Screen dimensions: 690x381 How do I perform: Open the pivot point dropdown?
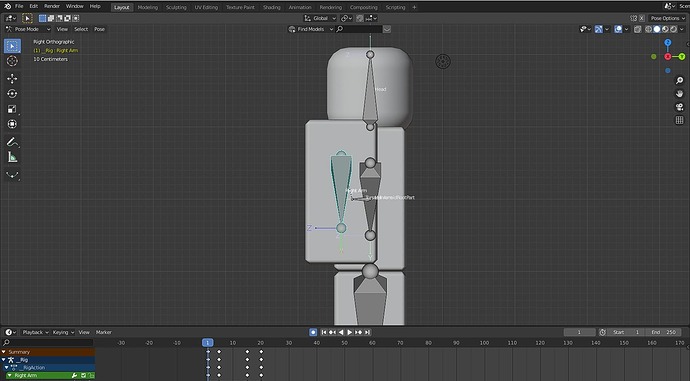coord(346,18)
